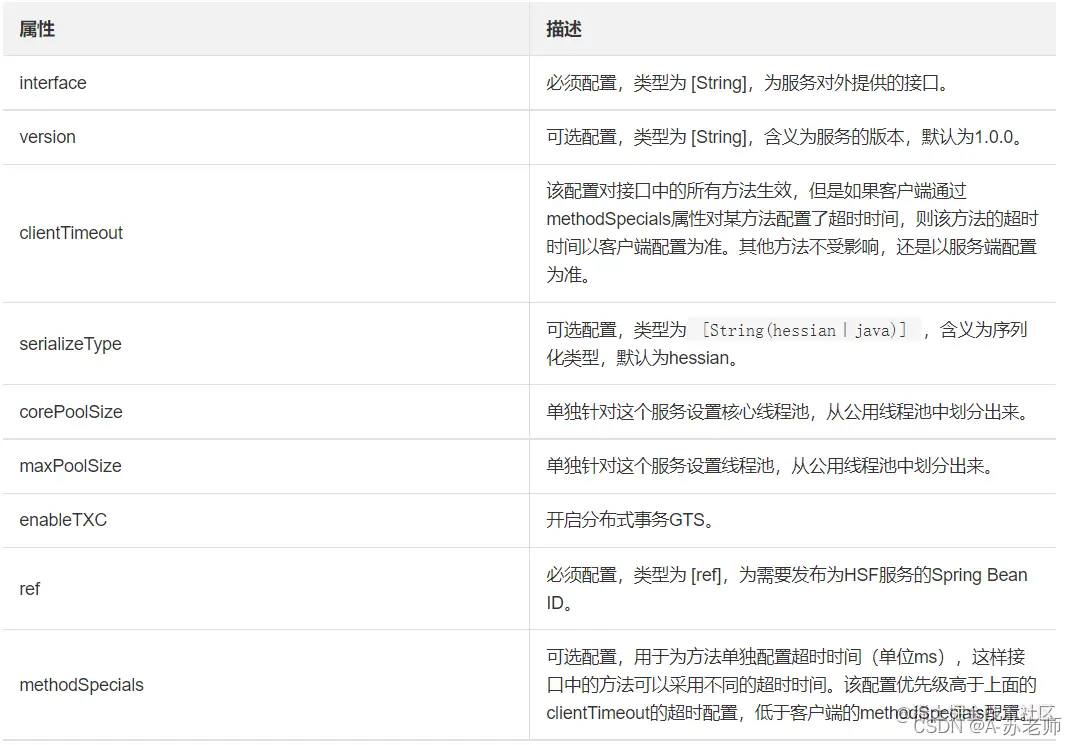1077x745 pixels.
Task: Click the interface row description text
Action: 790,82
